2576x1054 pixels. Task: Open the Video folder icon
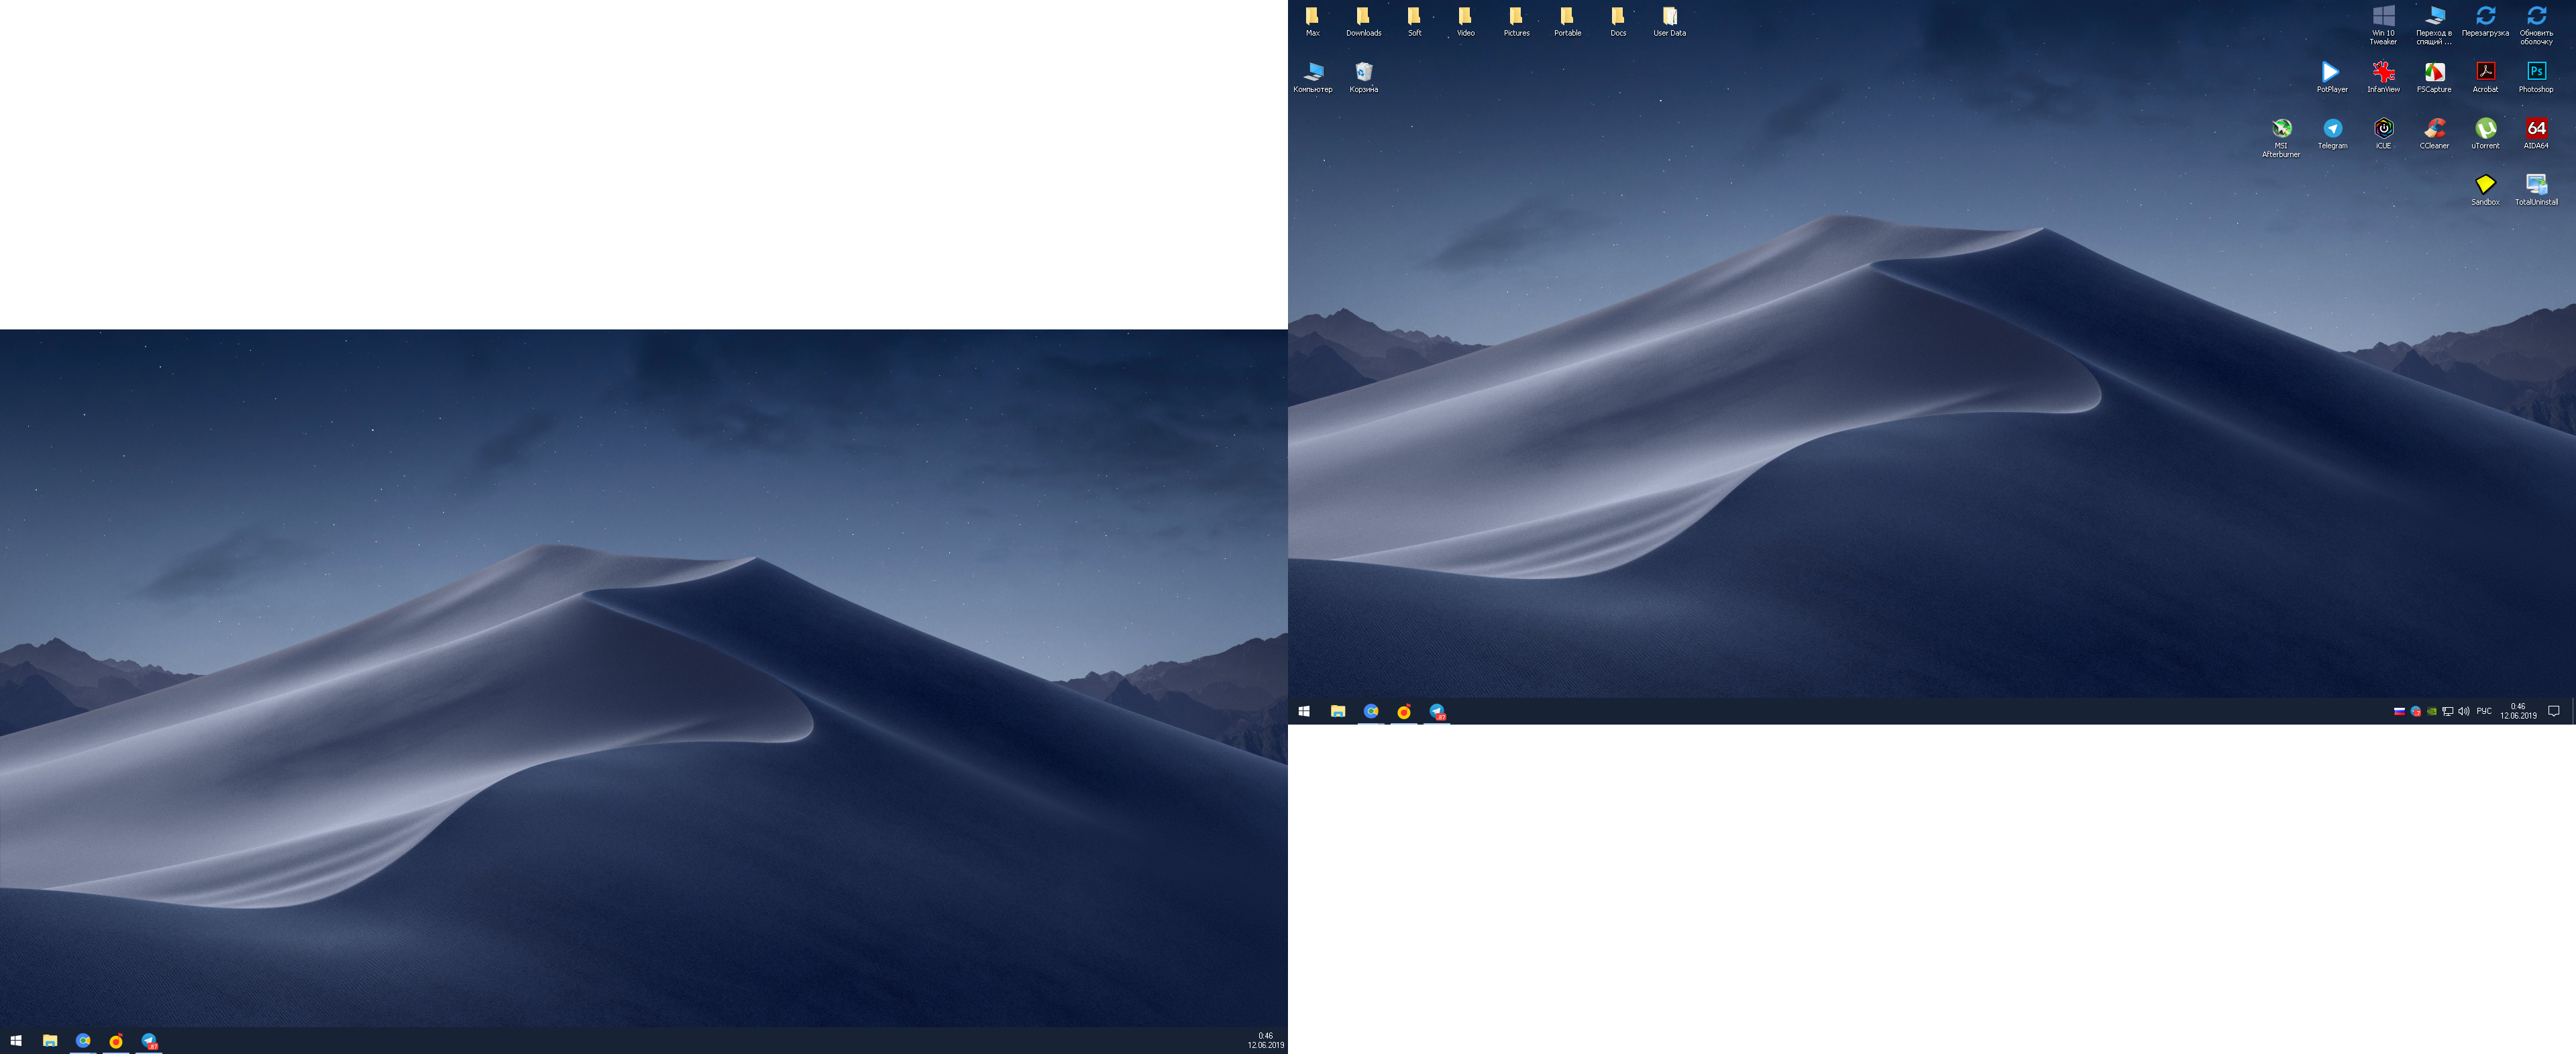point(1465,22)
